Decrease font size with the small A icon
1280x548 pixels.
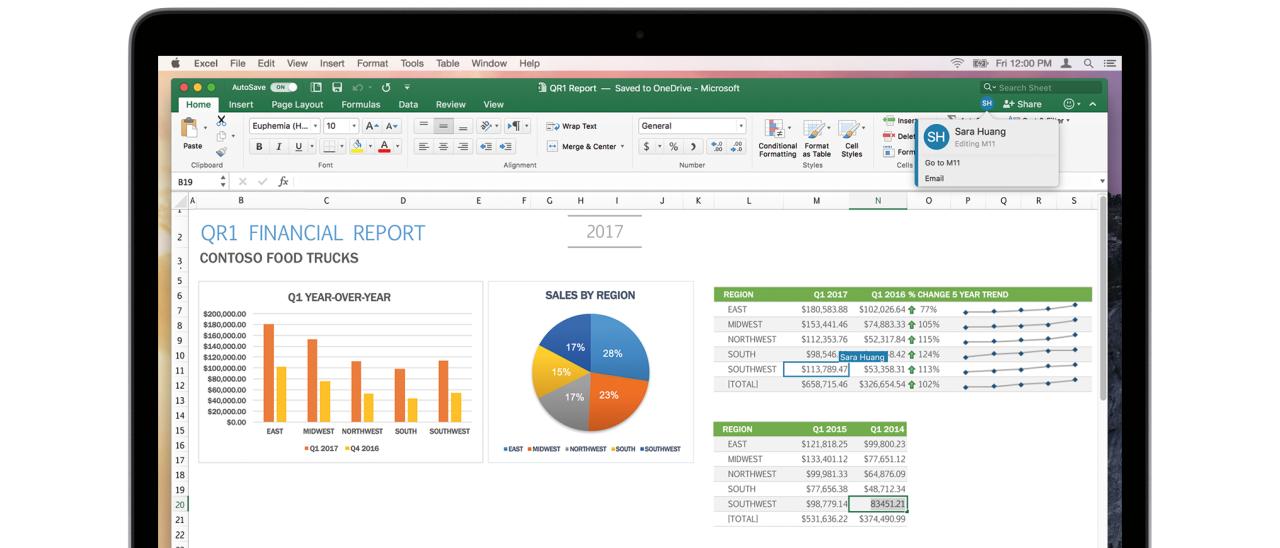pos(391,126)
